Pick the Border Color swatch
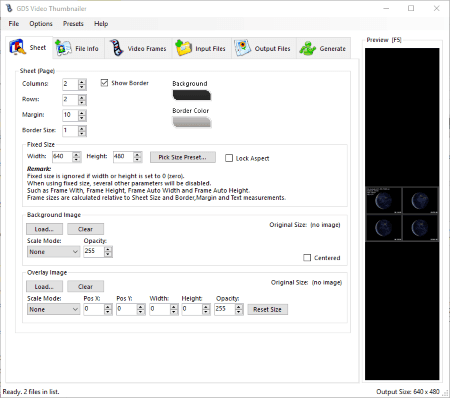Image resolution: width=450 pixels, height=398 pixels. pyautogui.click(x=192, y=122)
